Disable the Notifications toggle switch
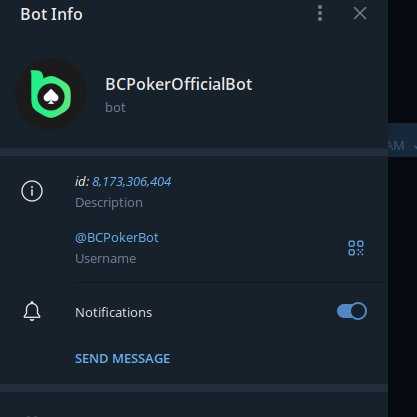This screenshot has width=417, height=417. pos(352,311)
